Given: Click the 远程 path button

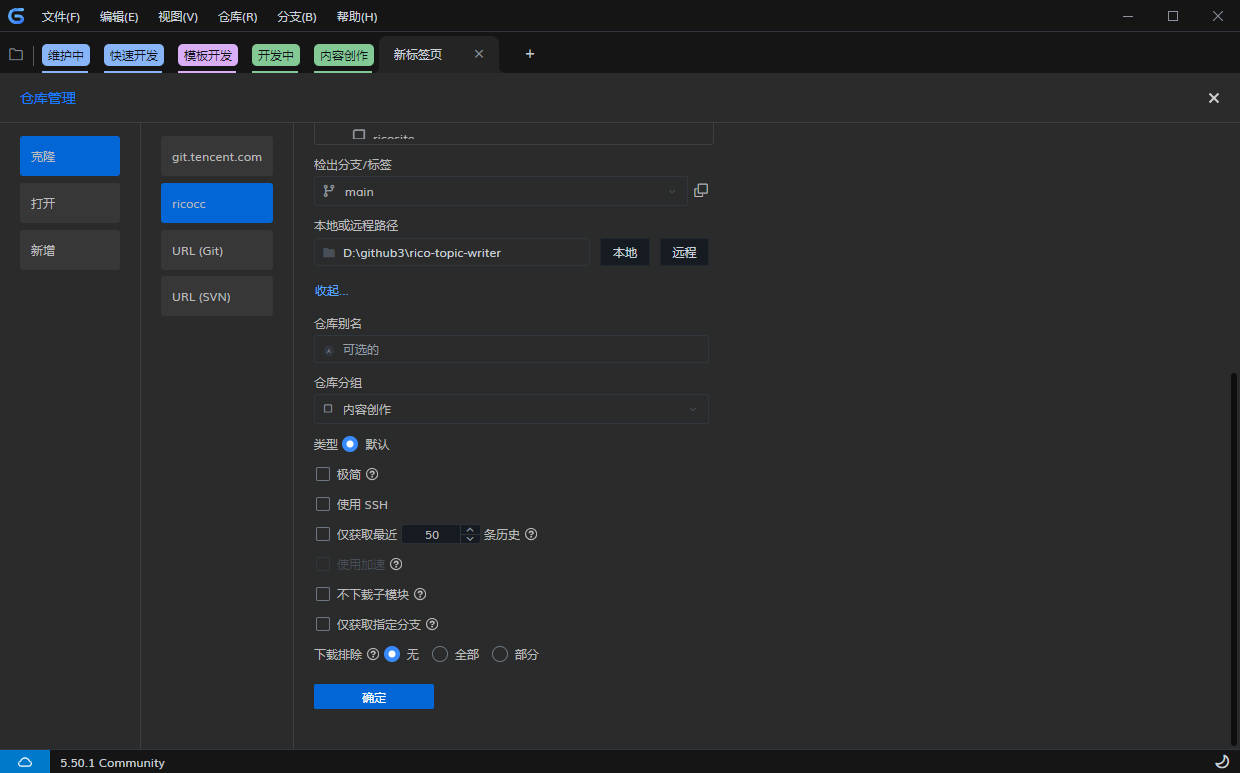Looking at the screenshot, I should point(684,252).
